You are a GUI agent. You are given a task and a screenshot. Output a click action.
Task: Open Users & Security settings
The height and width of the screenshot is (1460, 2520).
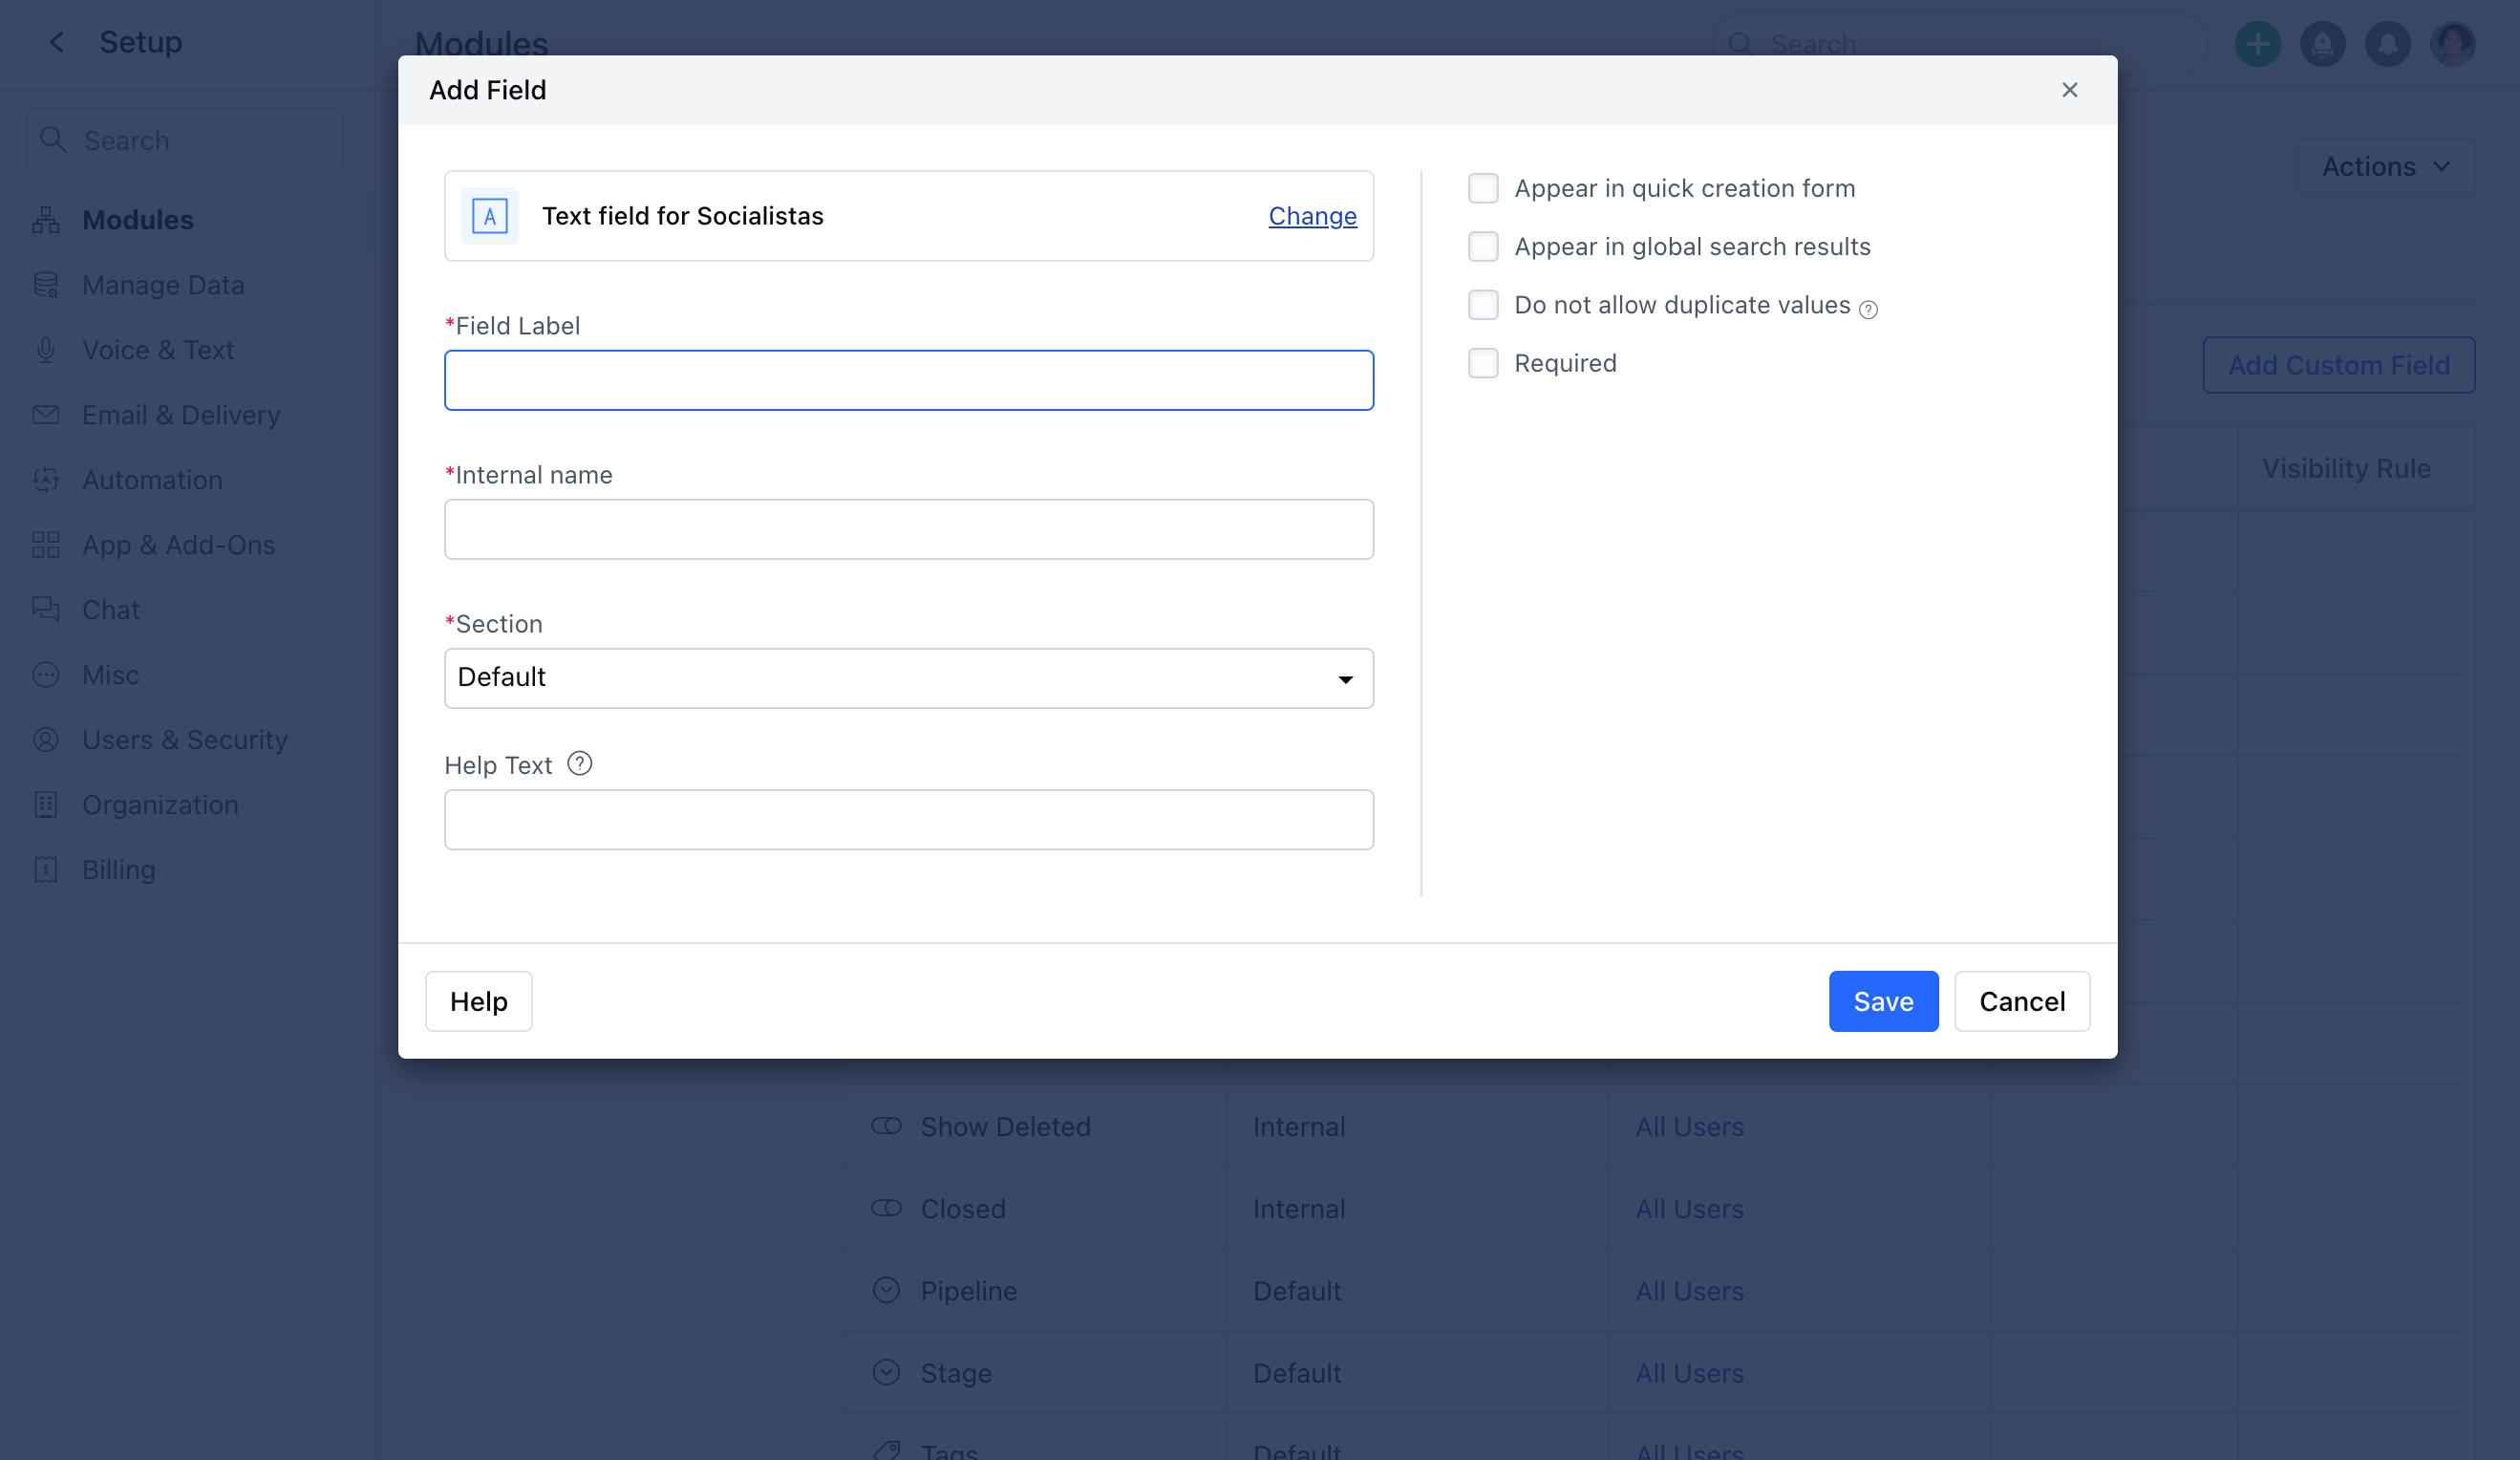185,740
